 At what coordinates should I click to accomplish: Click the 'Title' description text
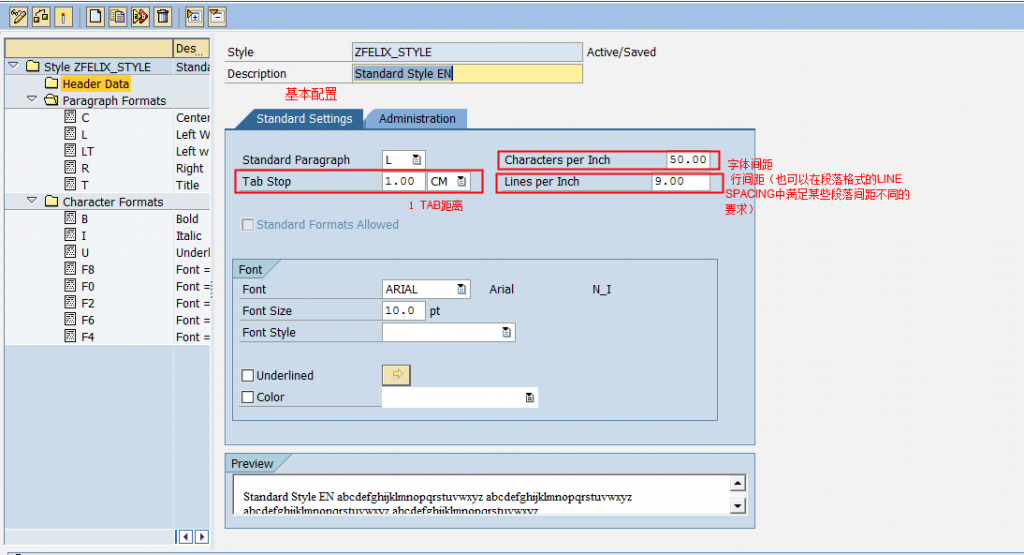pos(187,185)
